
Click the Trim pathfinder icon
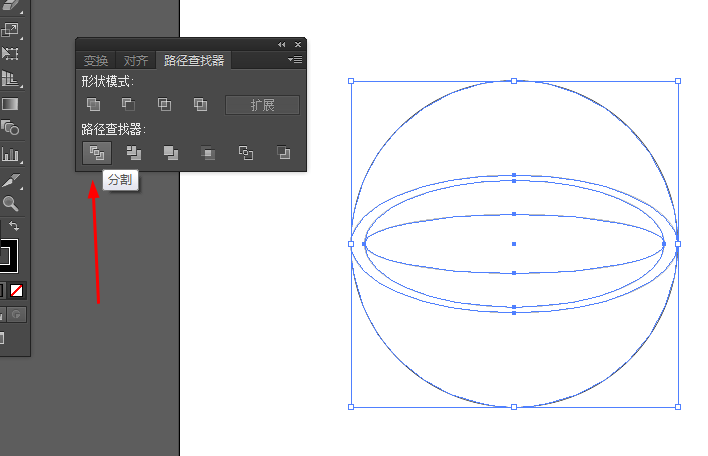tap(134, 153)
